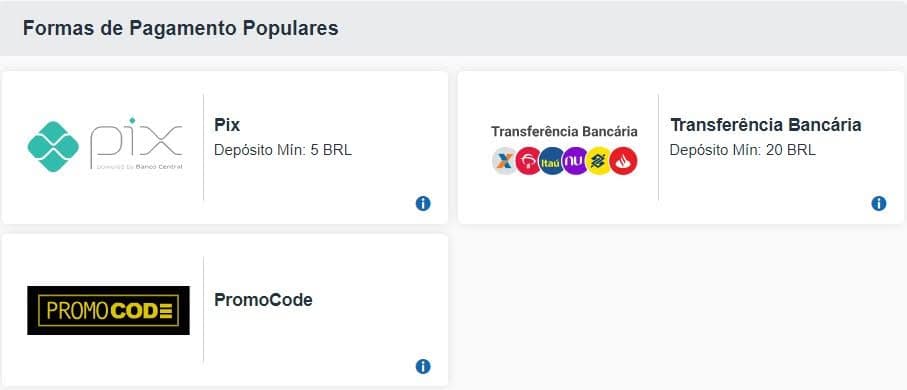907x390 pixels.
Task: Click the teal Pix diamond symbol
Action: (53, 146)
